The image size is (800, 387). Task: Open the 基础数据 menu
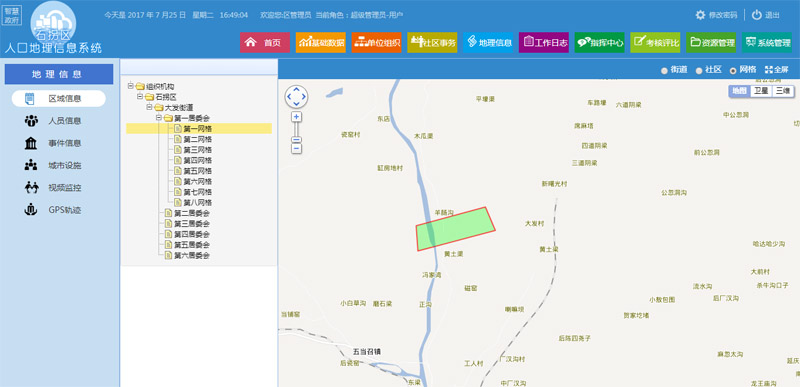pos(320,43)
